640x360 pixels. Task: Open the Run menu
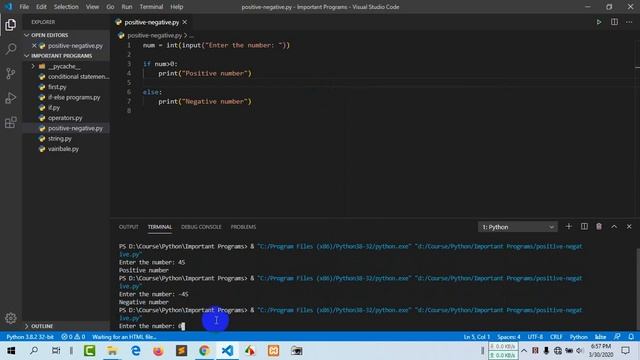(127, 7)
